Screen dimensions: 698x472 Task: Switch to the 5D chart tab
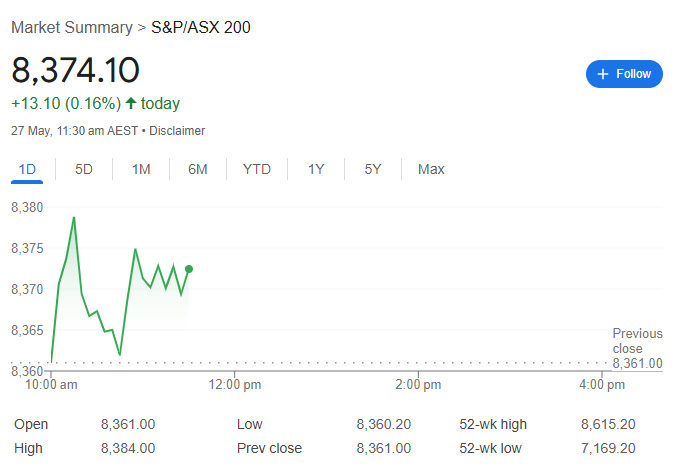pos(84,169)
